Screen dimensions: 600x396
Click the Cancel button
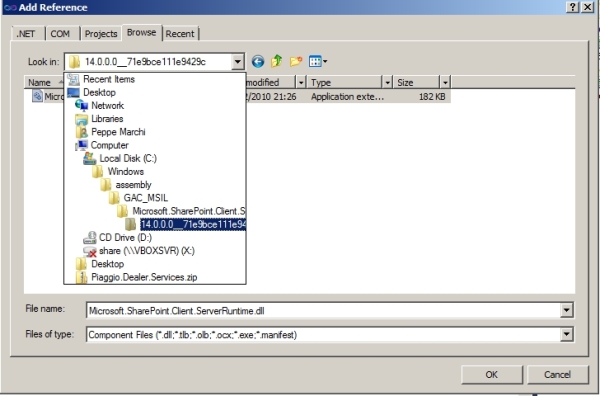pos(558,374)
